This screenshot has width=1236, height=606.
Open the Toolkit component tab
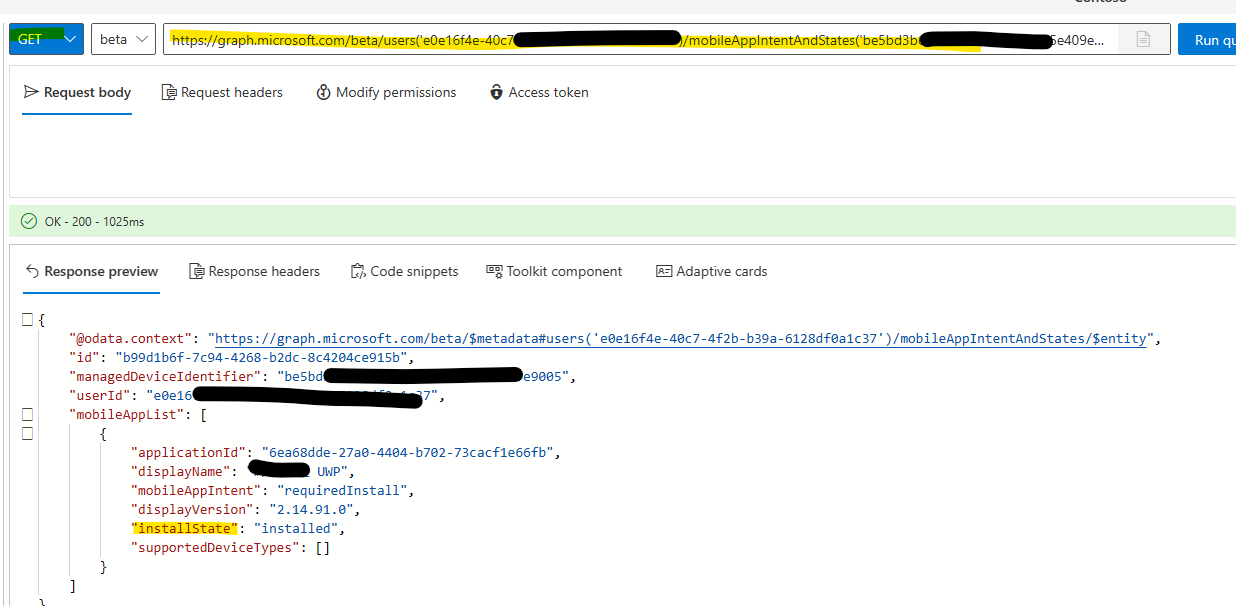click(x=554, y=271)
